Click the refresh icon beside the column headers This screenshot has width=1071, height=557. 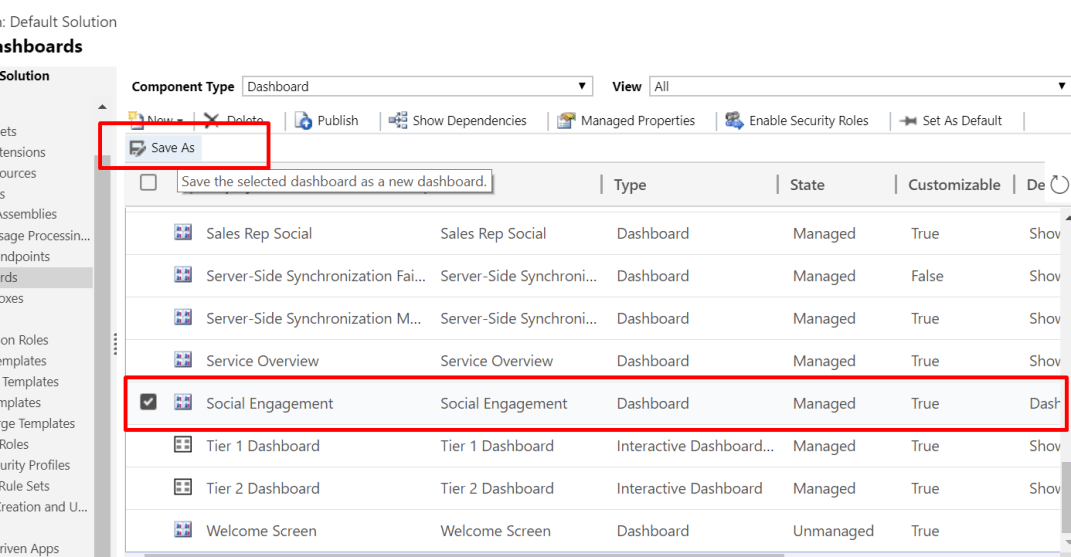(1059, 184)
